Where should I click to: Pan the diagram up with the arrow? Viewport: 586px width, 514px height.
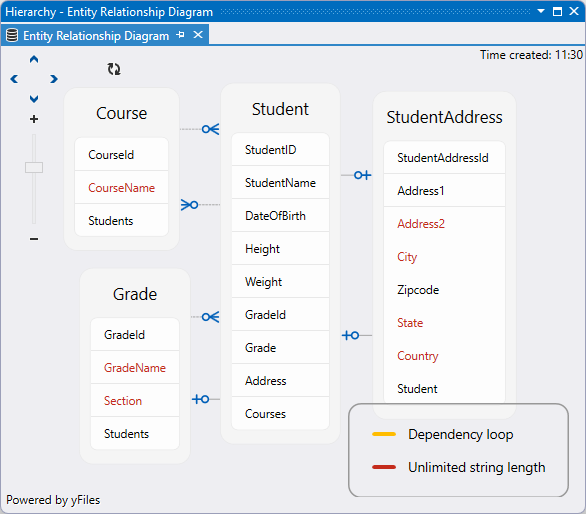pyautogui.click(x=34, y=59)
